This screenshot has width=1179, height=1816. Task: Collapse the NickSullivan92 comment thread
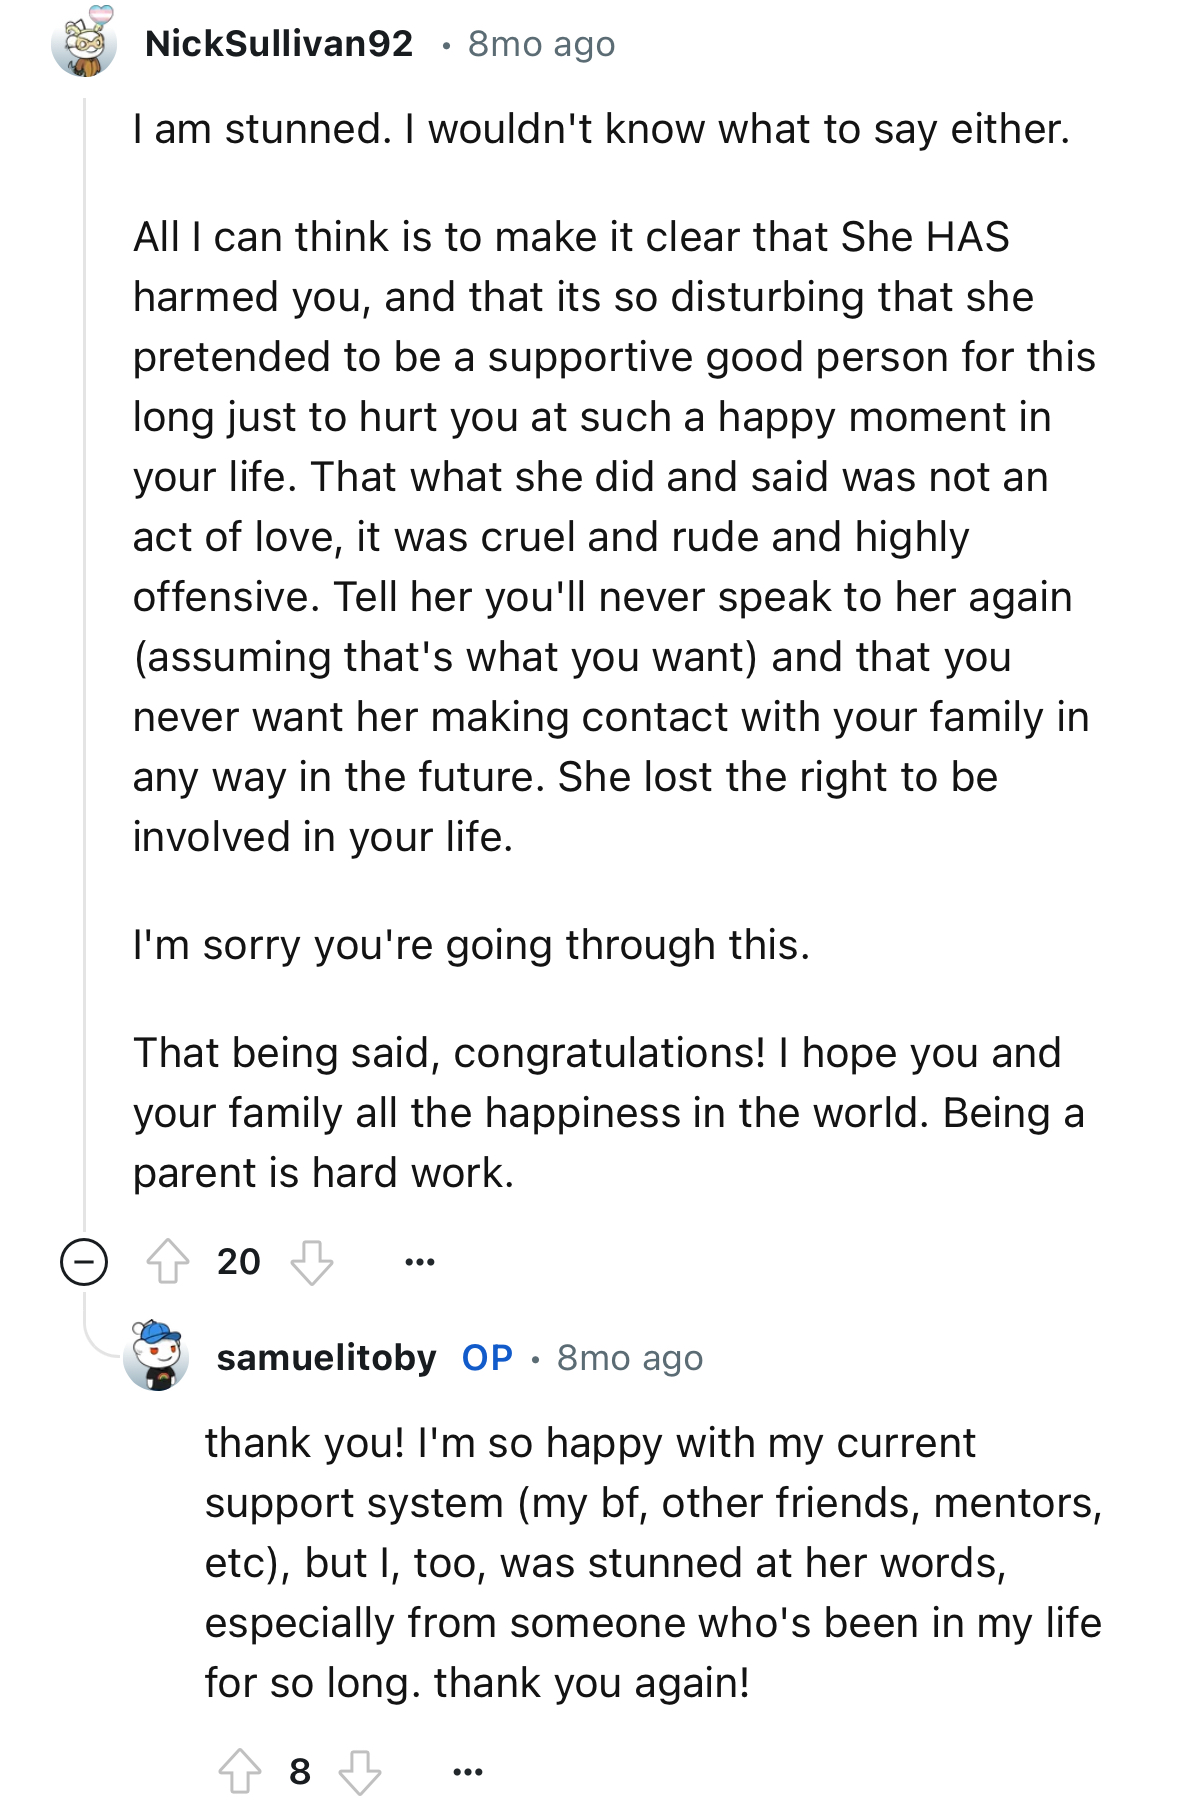click(x=84, y=1261)
